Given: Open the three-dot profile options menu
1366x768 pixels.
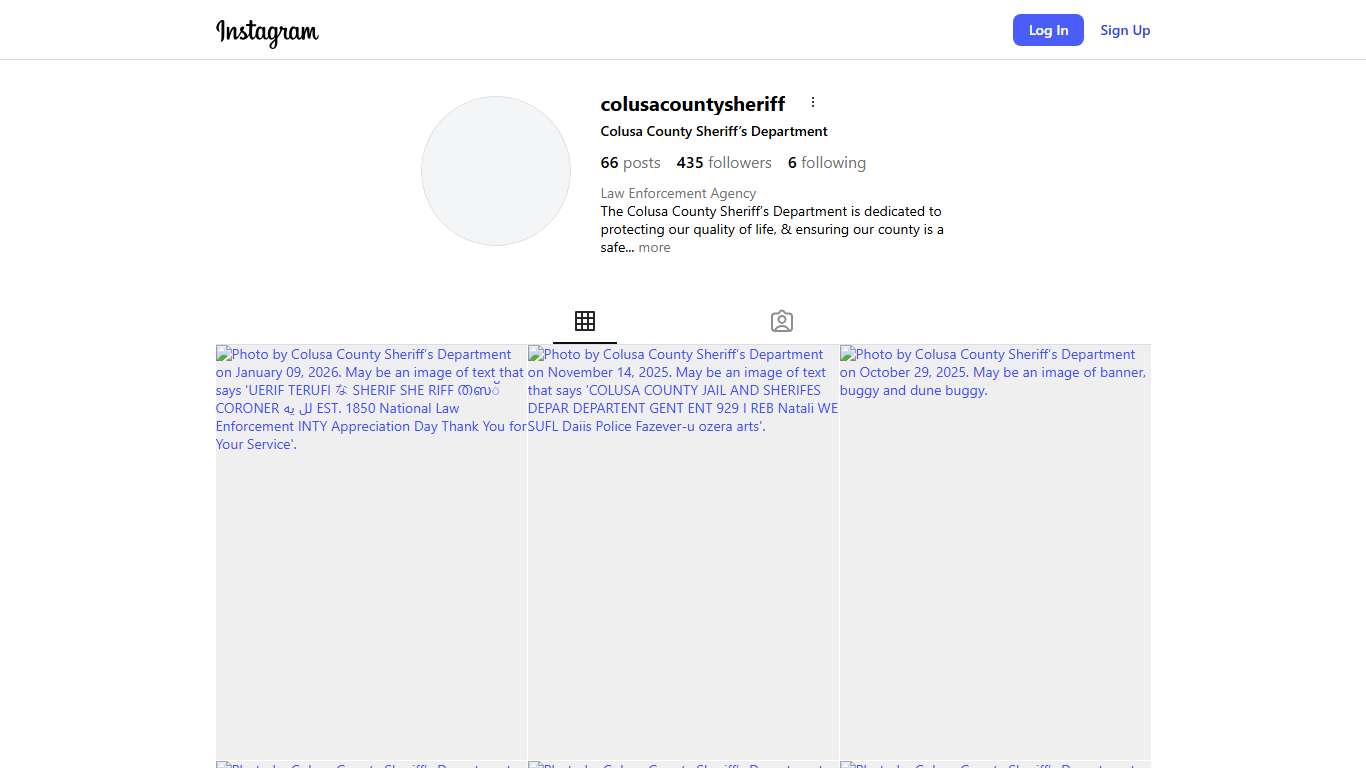Looking at the screenshot, I should (x=813, y=102).
